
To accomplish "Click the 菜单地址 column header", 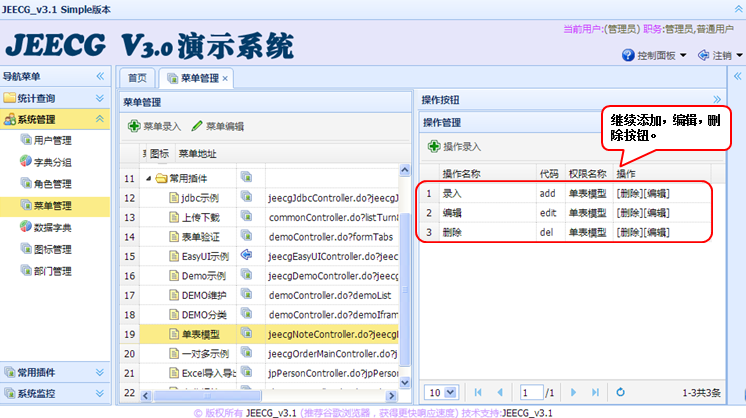I will (x=197, y=154).
